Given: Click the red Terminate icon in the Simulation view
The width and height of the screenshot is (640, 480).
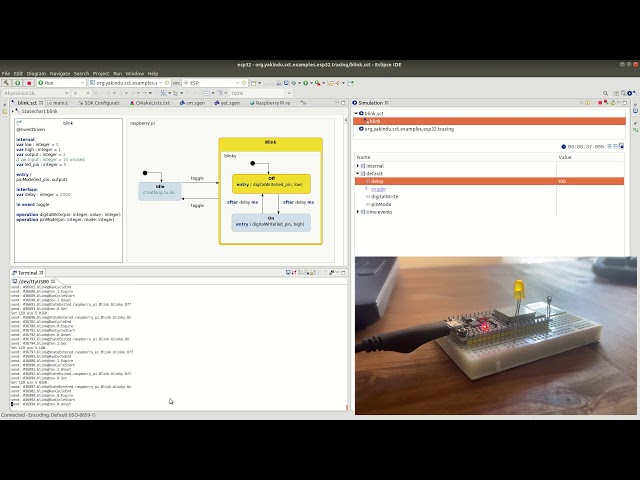Looking at the screenshot, I should click(600, 103).
